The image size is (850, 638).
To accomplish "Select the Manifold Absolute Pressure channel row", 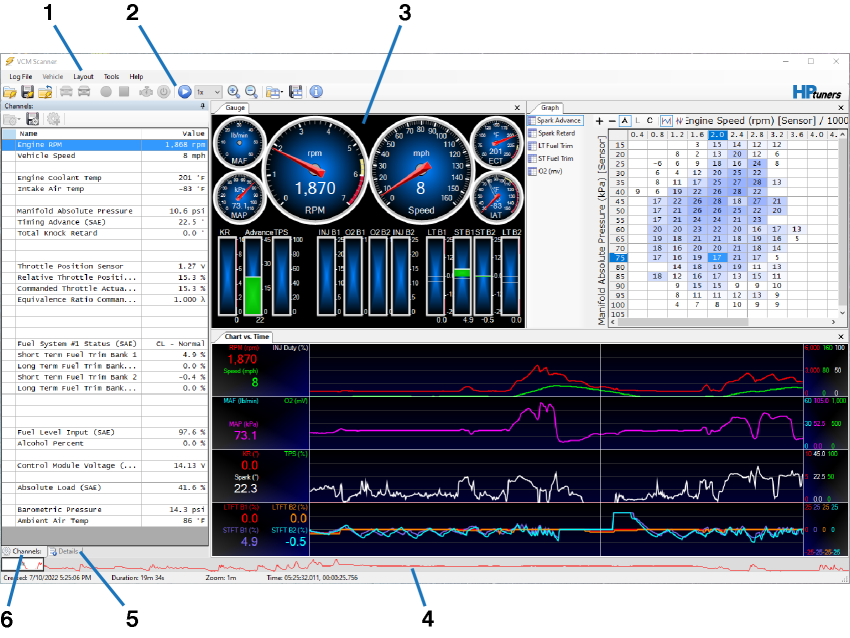I will click(x=105, y=211).
